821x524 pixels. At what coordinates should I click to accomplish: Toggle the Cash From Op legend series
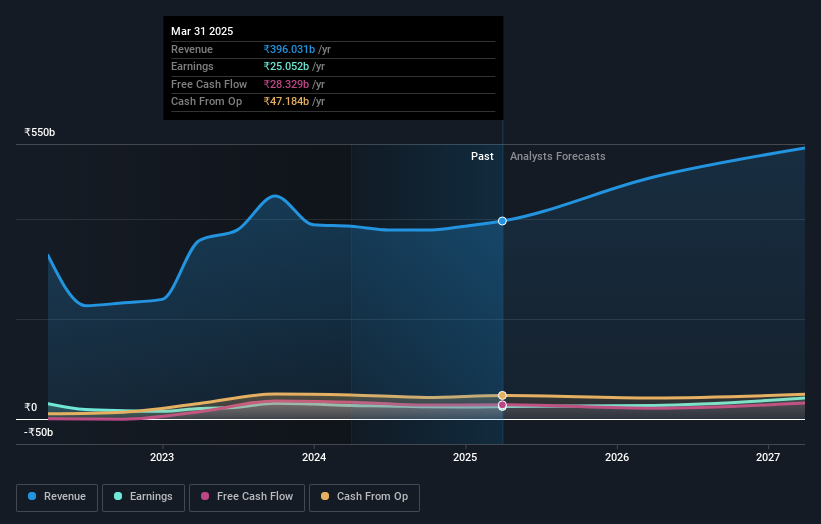click(x=364, y=497)
